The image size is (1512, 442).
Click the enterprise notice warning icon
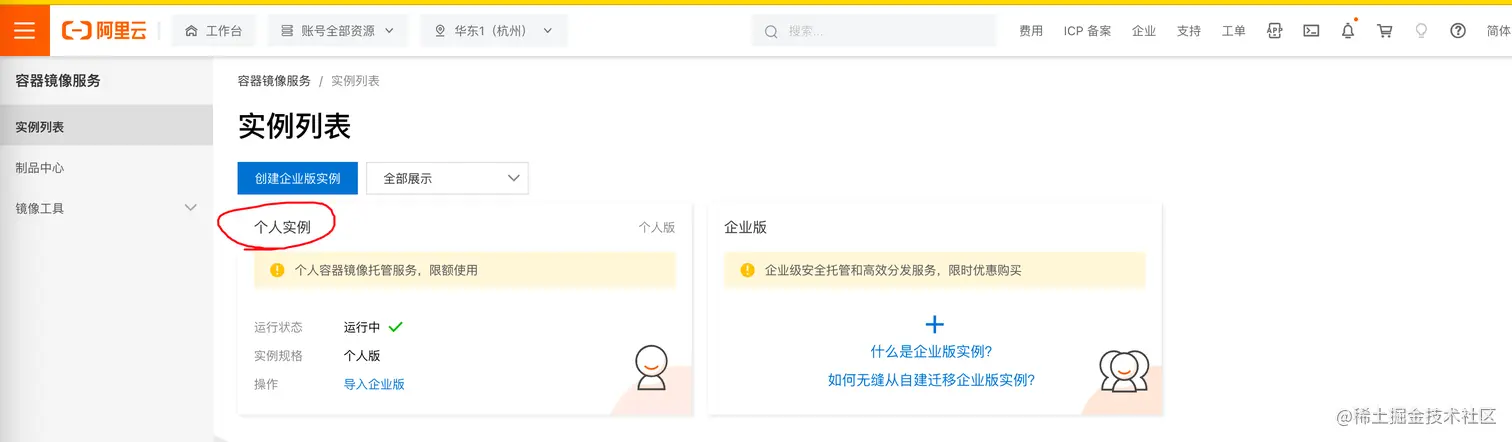click(x=747, y=270)
